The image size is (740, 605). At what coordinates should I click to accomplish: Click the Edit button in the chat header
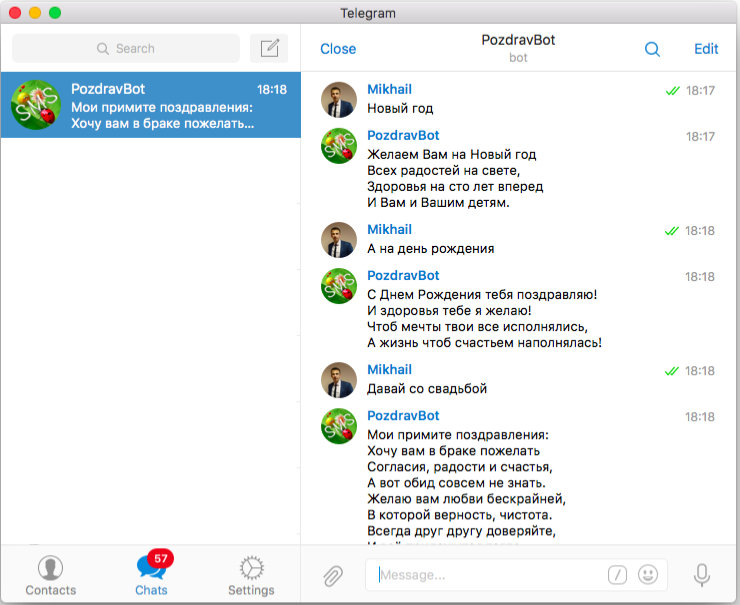(x=706, y=49)
